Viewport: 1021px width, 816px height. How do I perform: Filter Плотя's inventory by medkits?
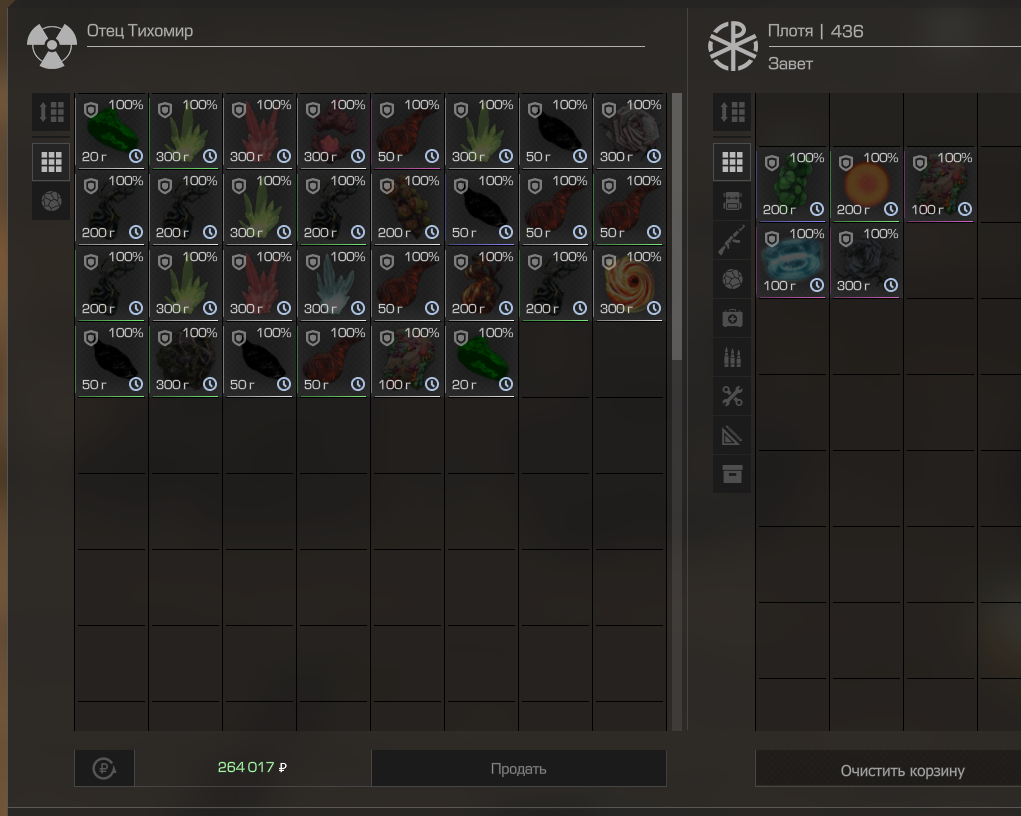[732, 318]
